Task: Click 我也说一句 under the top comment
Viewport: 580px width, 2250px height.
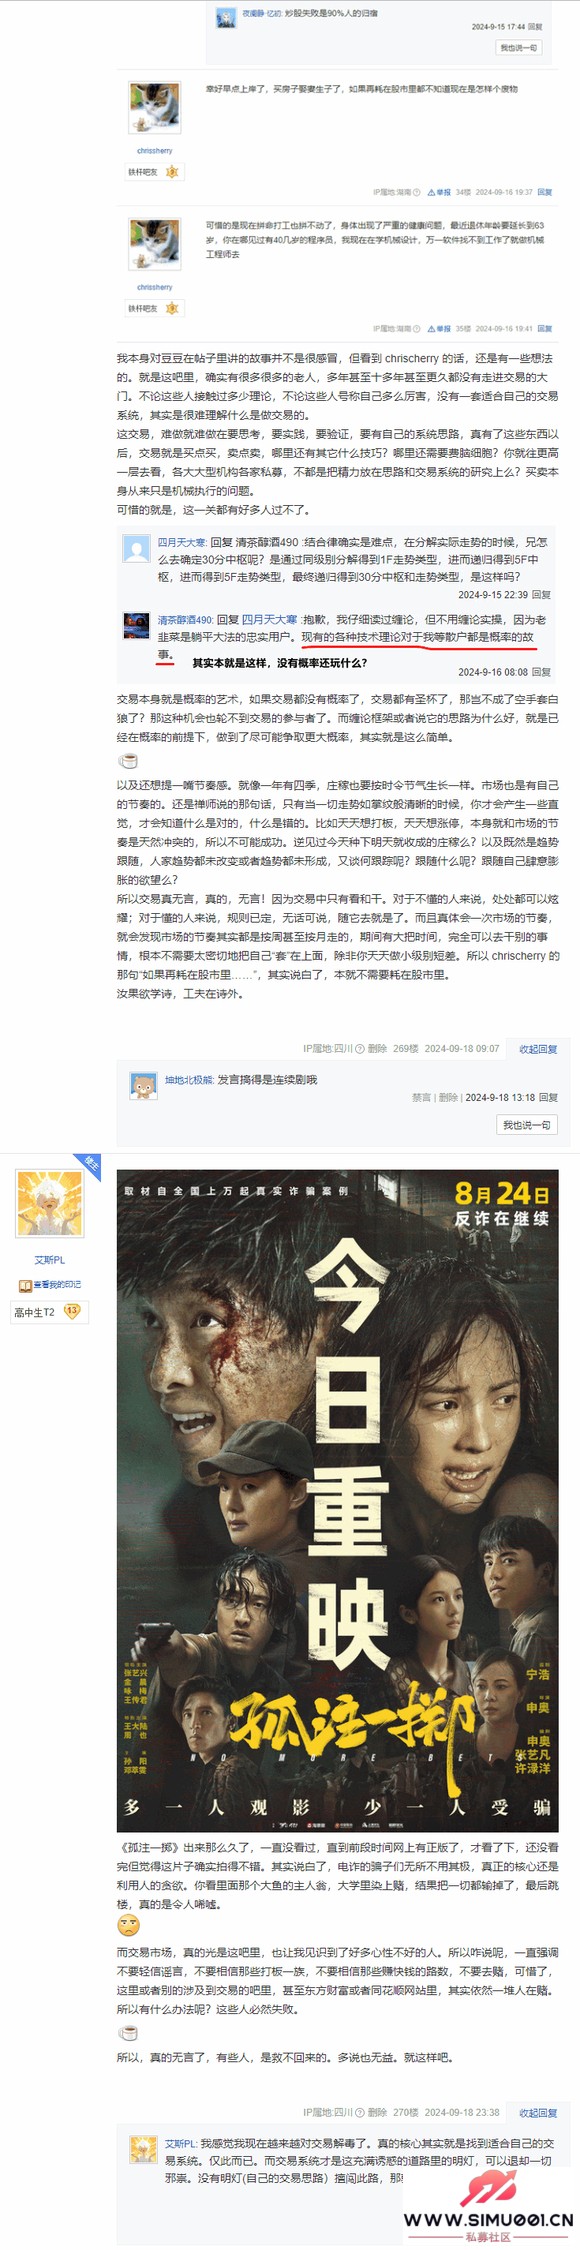Action: point(519,48)
